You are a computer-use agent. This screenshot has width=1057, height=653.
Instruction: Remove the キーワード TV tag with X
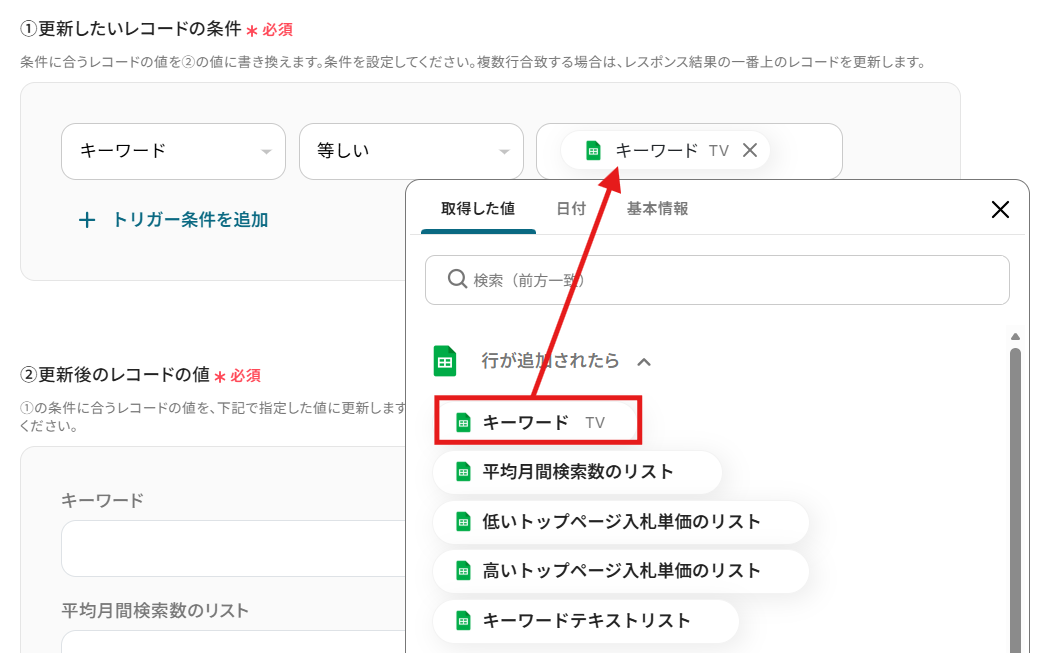[750, 151]
